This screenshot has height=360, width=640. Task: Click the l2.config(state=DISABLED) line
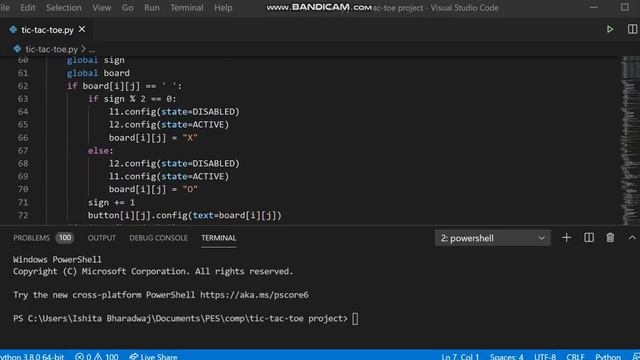pyautogui.click(x=174, y=164)
